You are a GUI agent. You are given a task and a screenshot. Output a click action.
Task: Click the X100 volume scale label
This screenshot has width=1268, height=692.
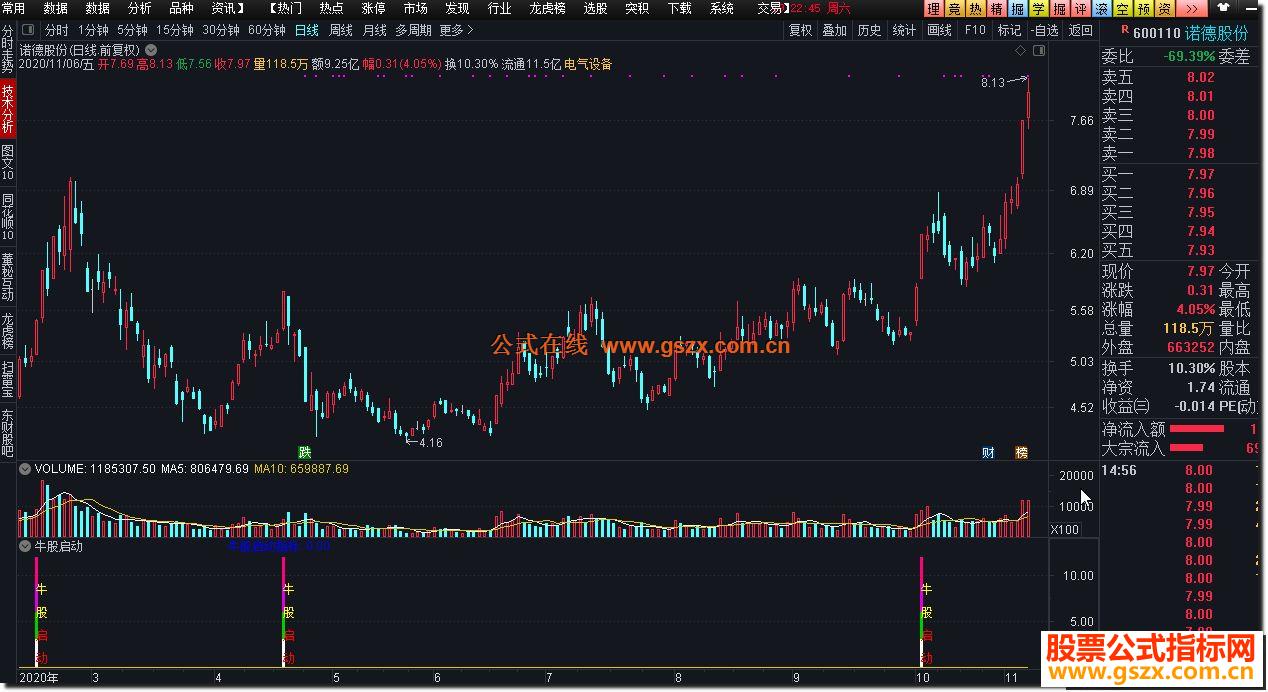[1064, 529]
